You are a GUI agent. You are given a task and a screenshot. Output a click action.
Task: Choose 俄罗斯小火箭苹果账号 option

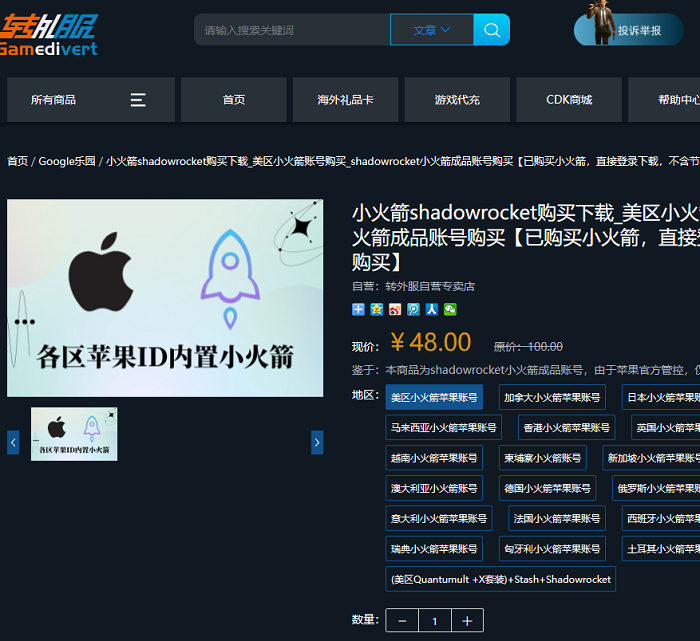(656, 488)
